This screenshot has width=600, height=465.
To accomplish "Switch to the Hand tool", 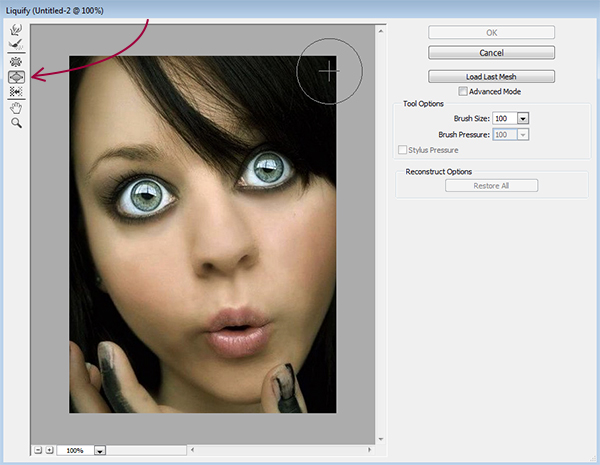I will 16,108.
